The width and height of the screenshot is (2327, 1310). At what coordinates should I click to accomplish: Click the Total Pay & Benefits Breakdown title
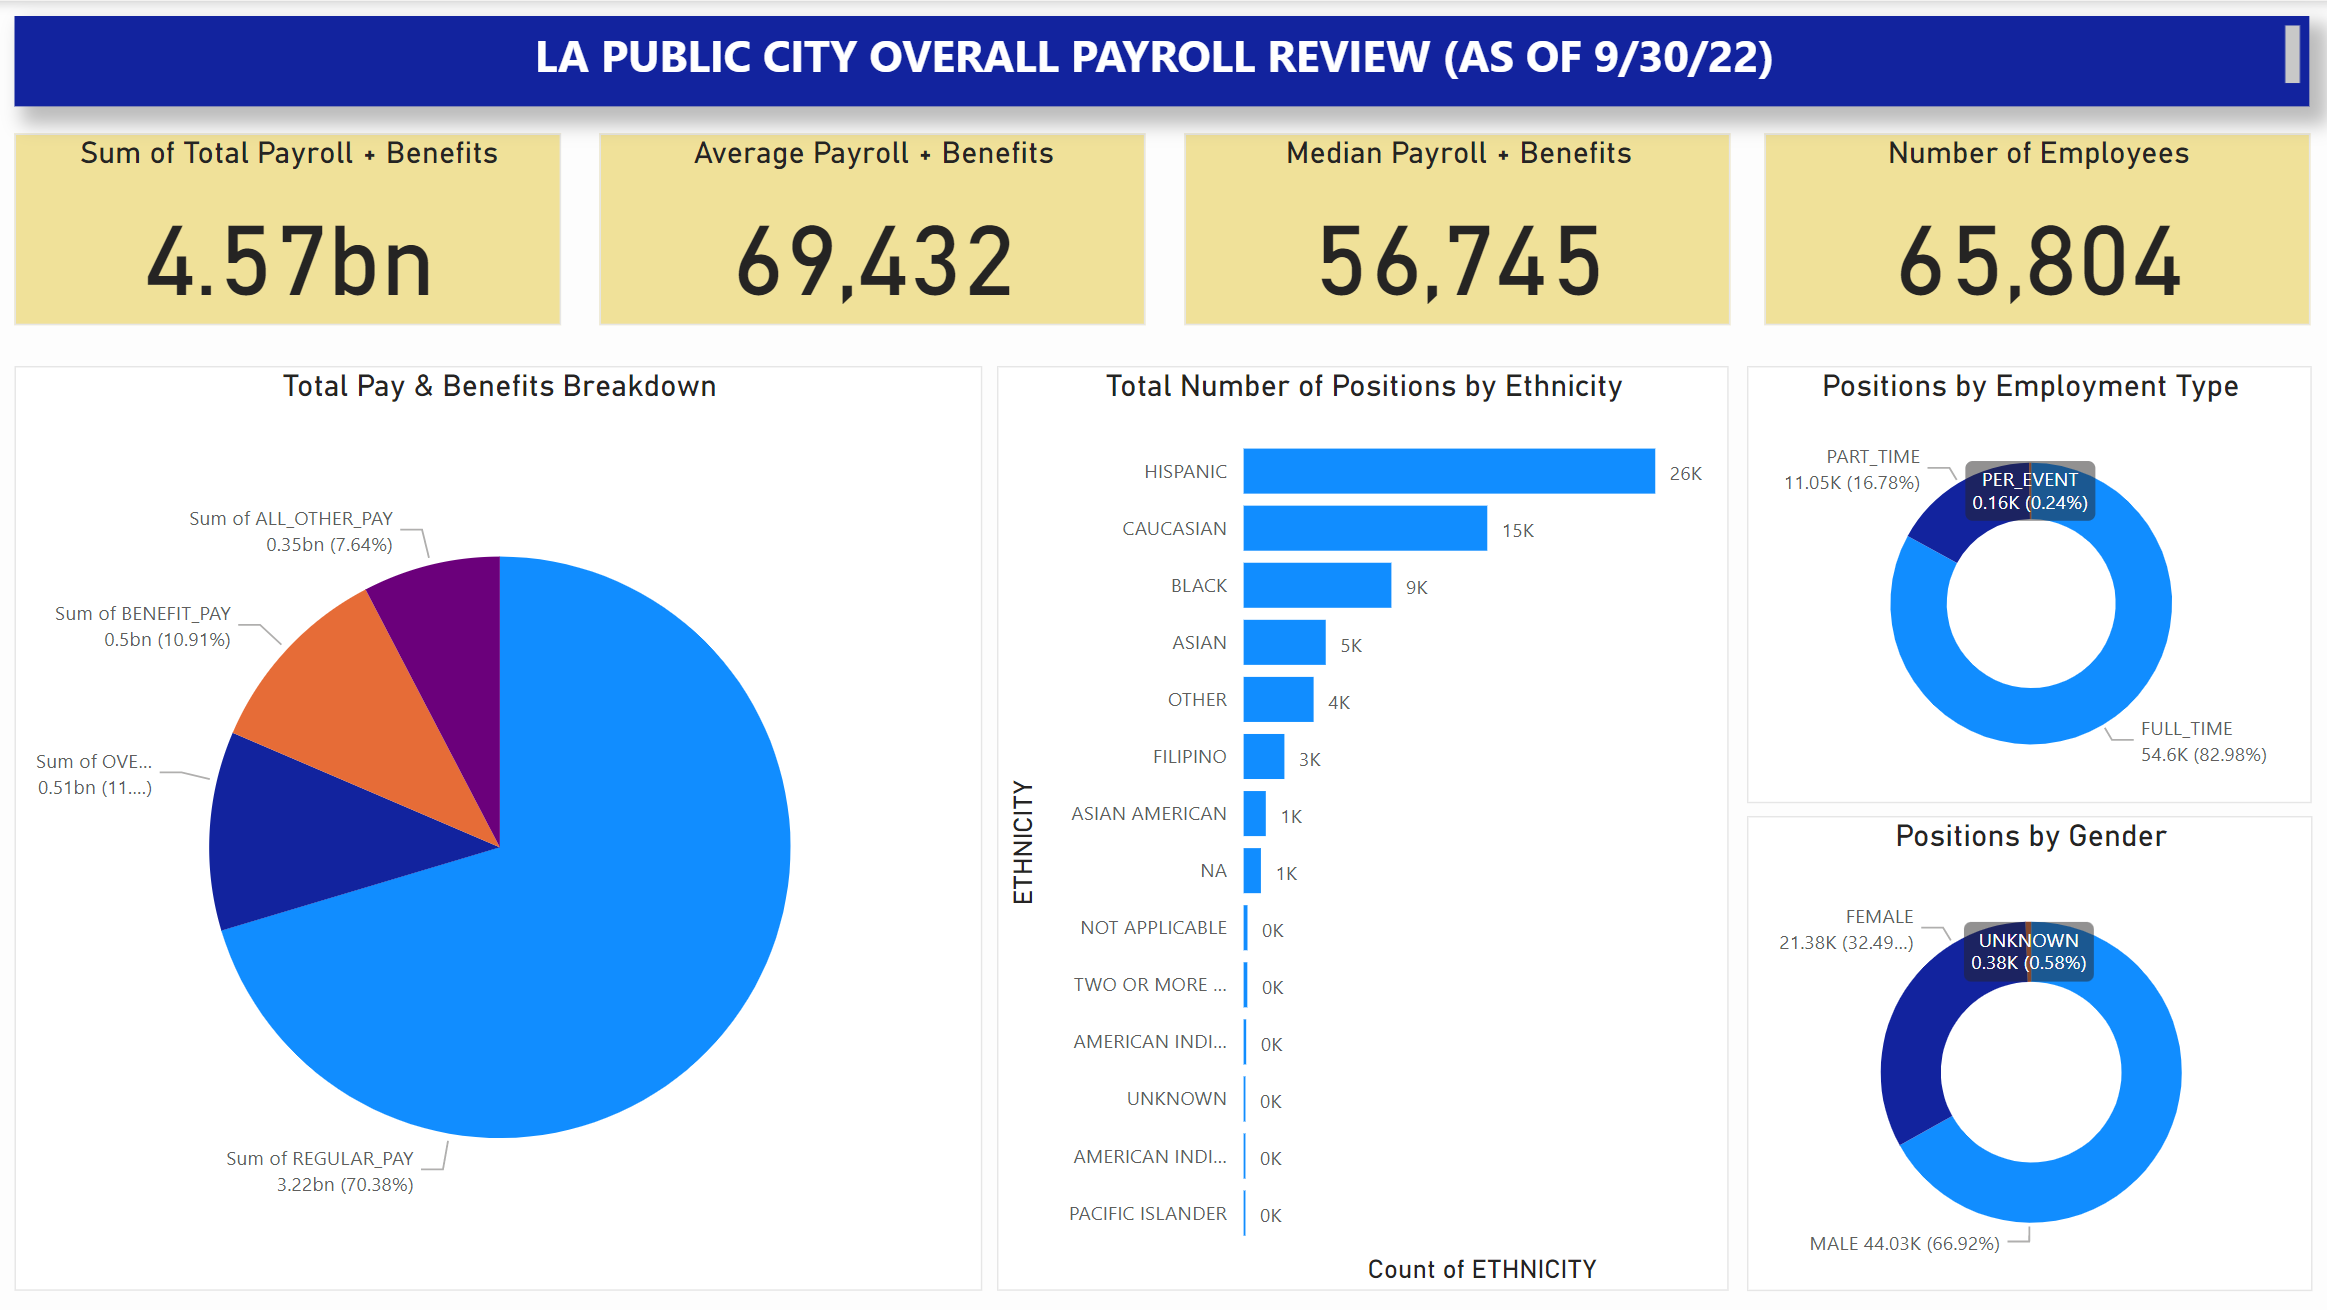[x=499, y=386]
